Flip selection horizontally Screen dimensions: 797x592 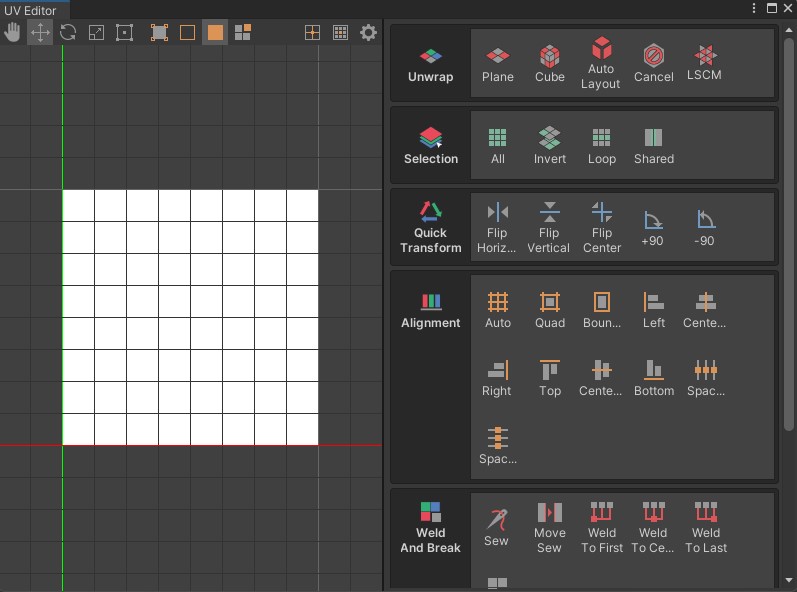(497, 227)
